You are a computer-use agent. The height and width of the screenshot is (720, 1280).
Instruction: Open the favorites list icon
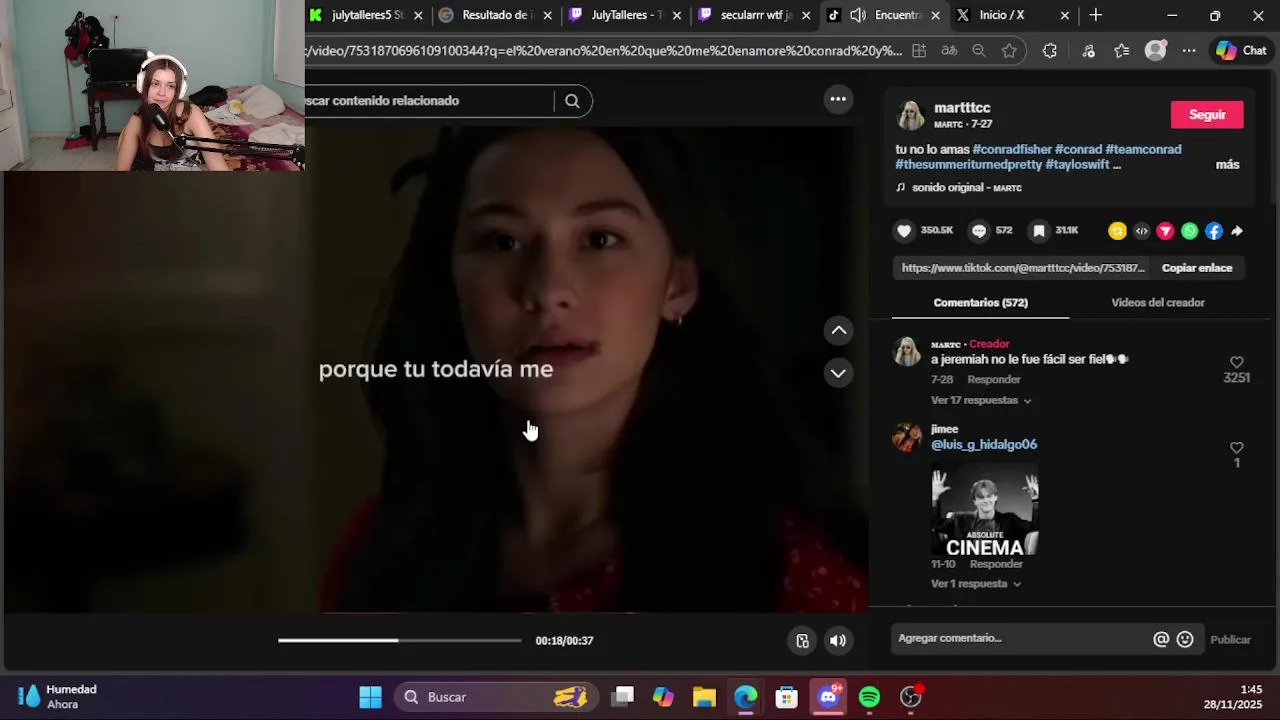tap(1122, 51)
